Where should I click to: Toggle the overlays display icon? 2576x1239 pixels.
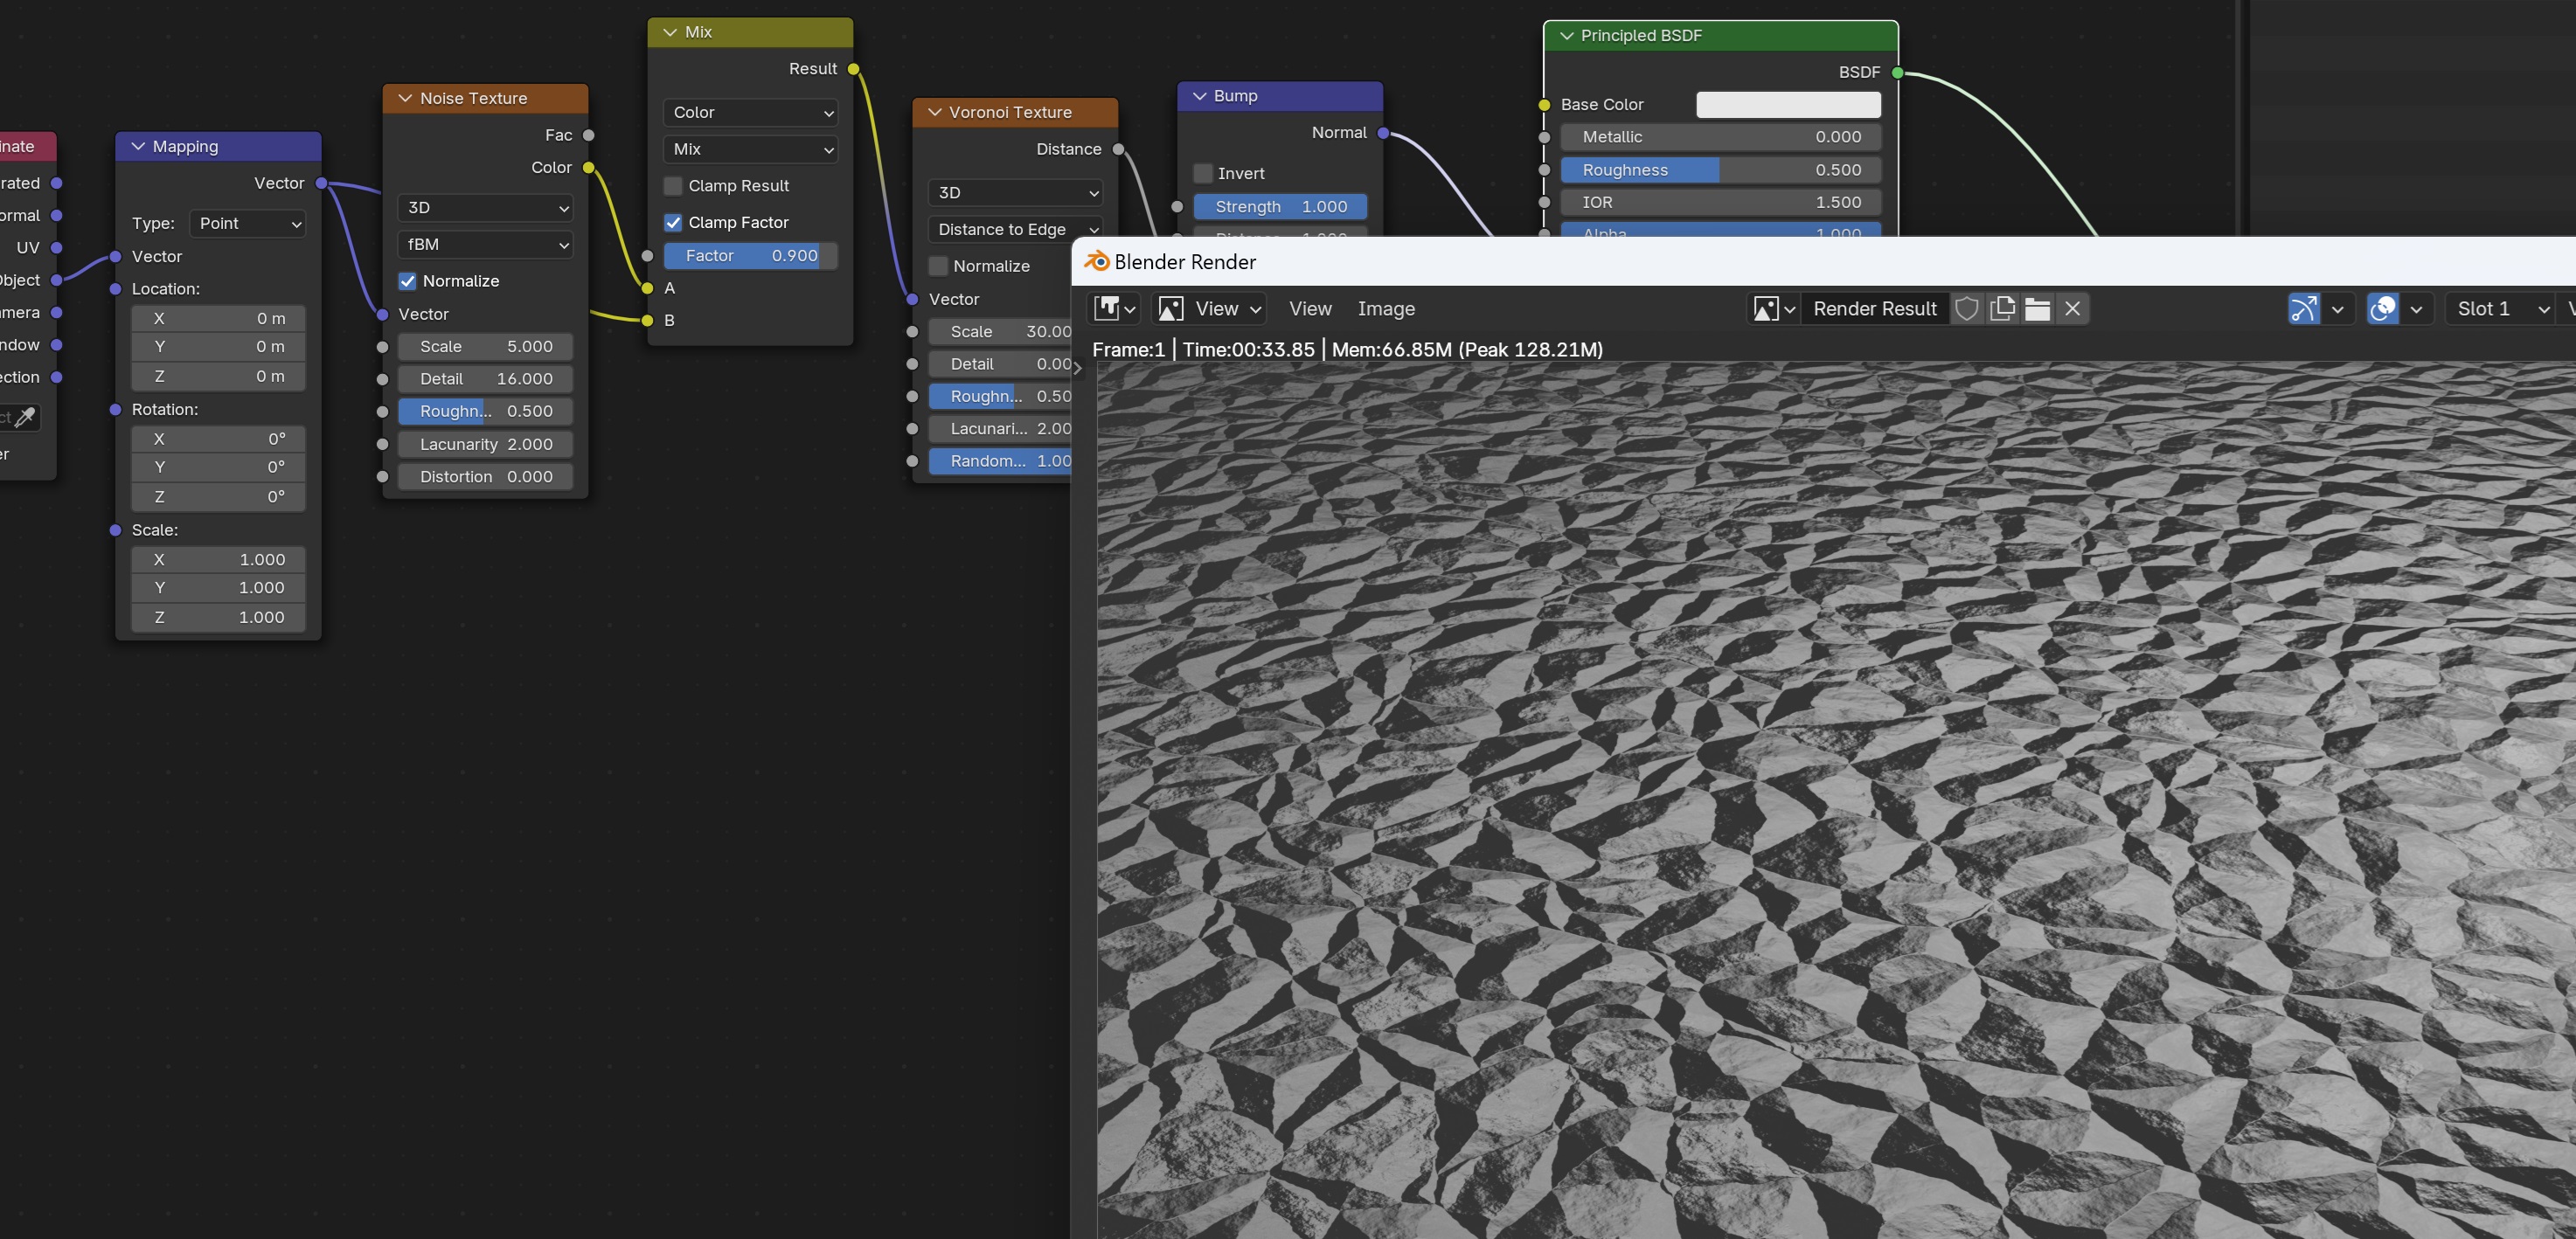tap(2382, 309)
